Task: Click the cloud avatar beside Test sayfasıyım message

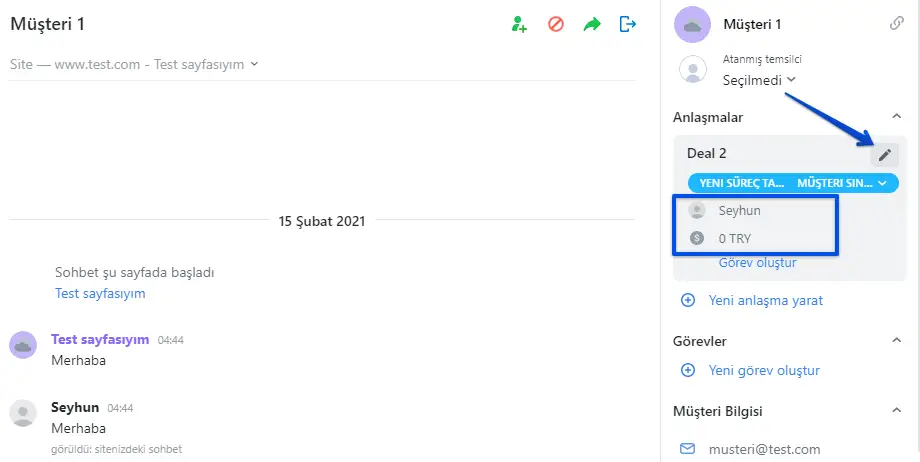Action: [23, 345]
